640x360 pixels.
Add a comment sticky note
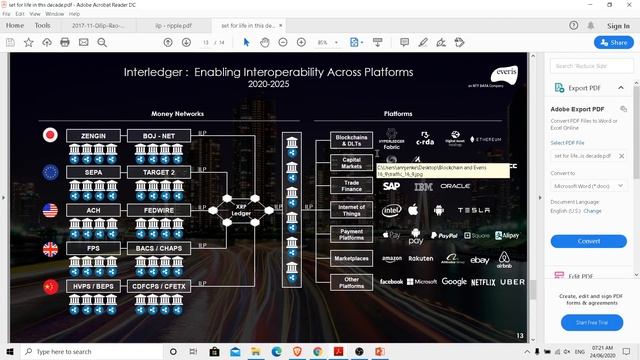(x=404, y=42)
